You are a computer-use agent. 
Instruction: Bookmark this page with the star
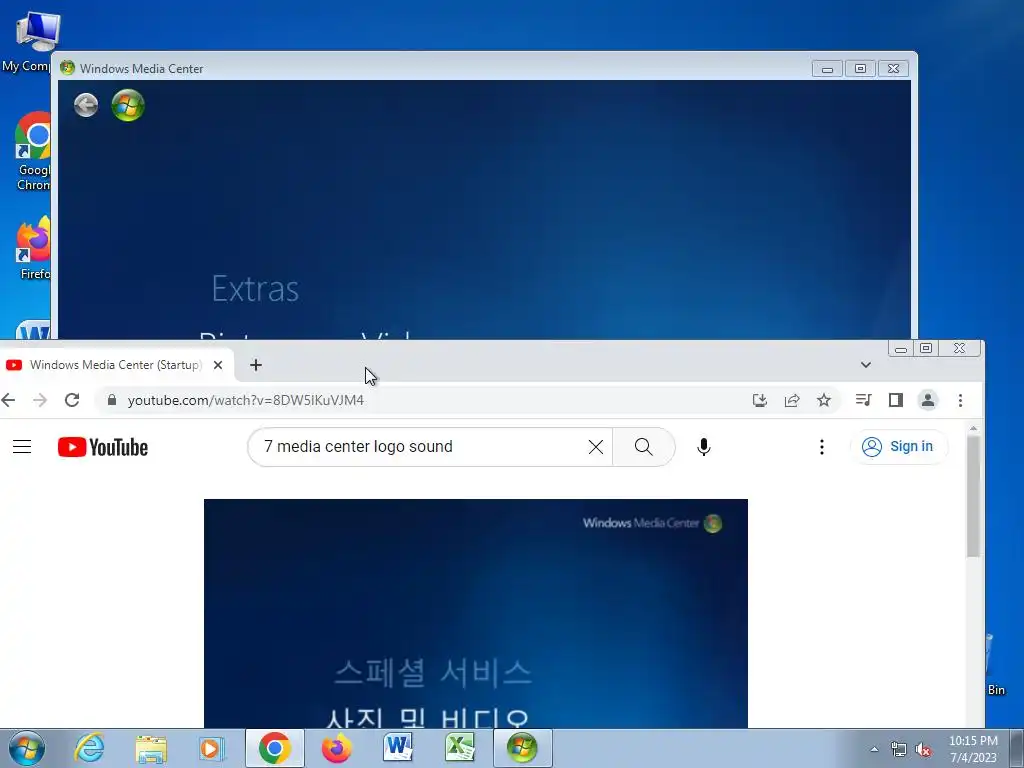pos(824,400)
